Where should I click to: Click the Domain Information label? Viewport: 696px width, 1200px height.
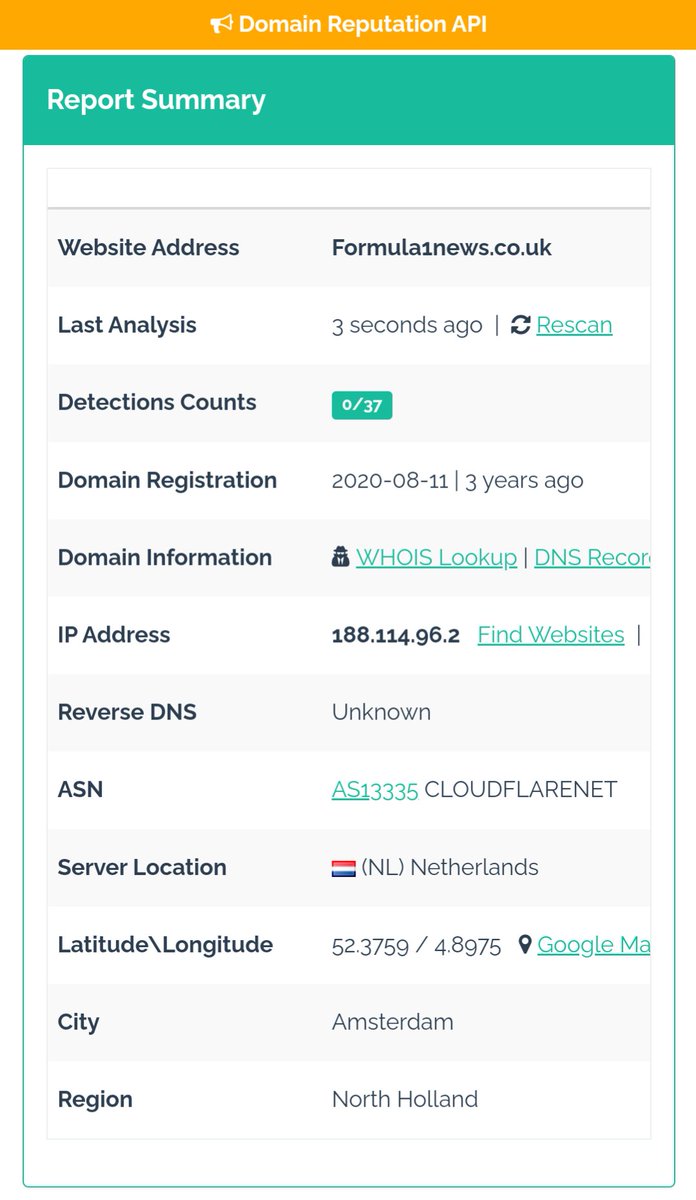[x=165, y=558]
